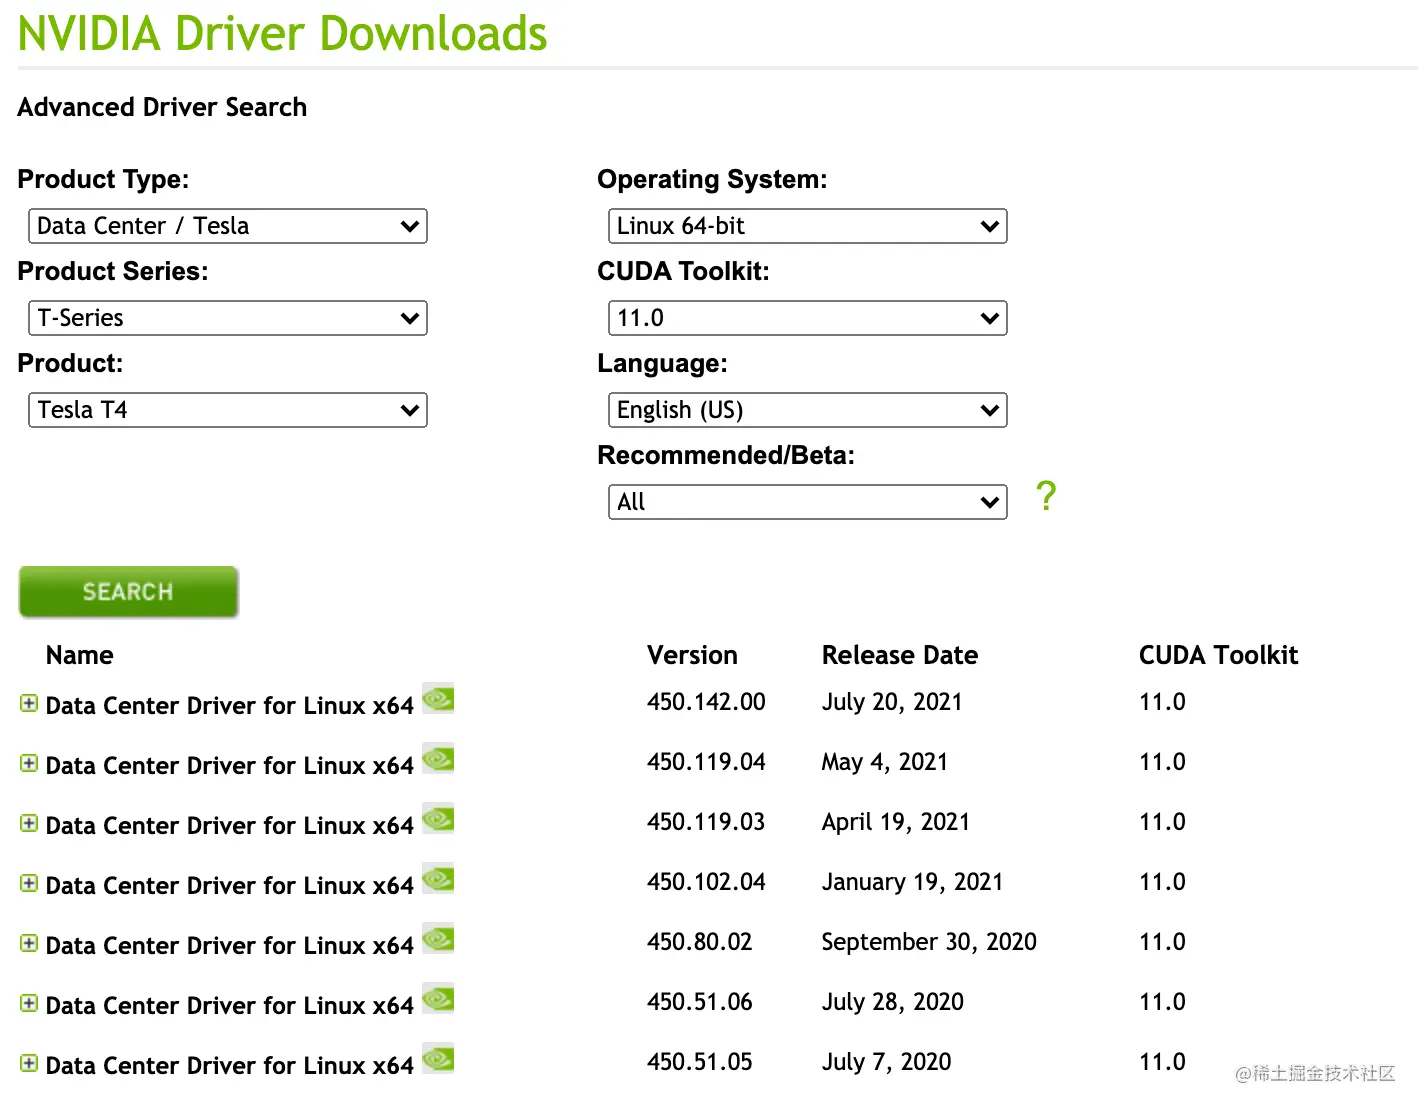Click NVIDIA logo icon beside the 450.51.05 driver
Image resolution: width=1424 pixels, height=1112 pixels.
[x=438, y=1058]
